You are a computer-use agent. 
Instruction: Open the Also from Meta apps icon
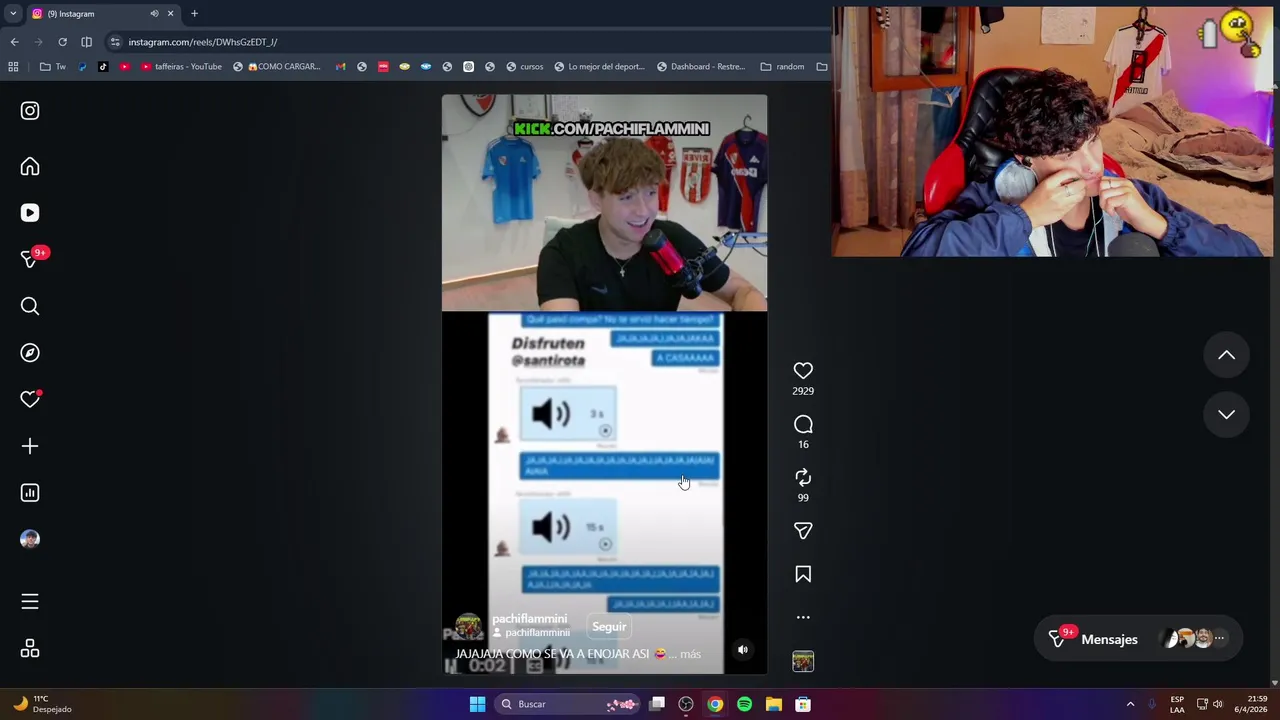pyautogui.click(x=30, y=649)
